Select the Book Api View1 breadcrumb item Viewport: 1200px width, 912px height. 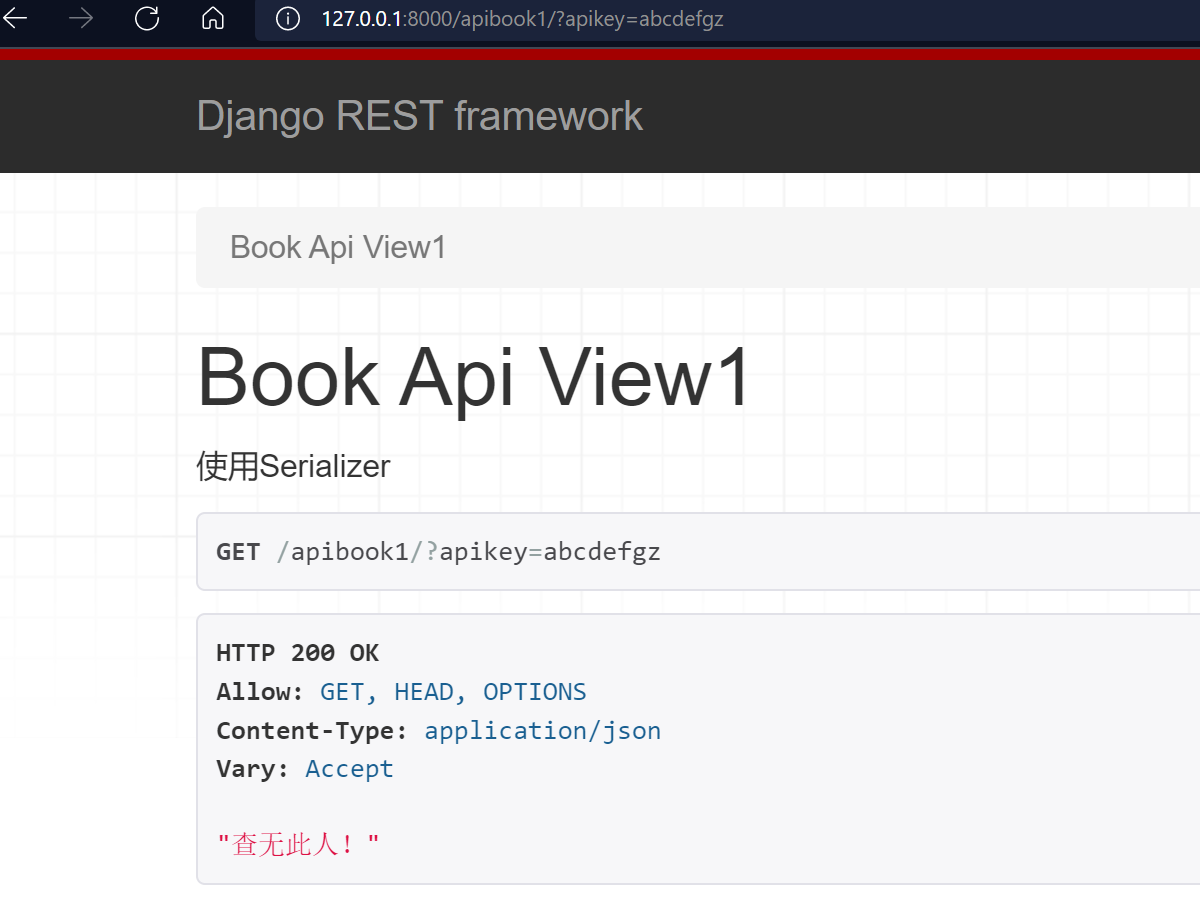coord(338,247)
